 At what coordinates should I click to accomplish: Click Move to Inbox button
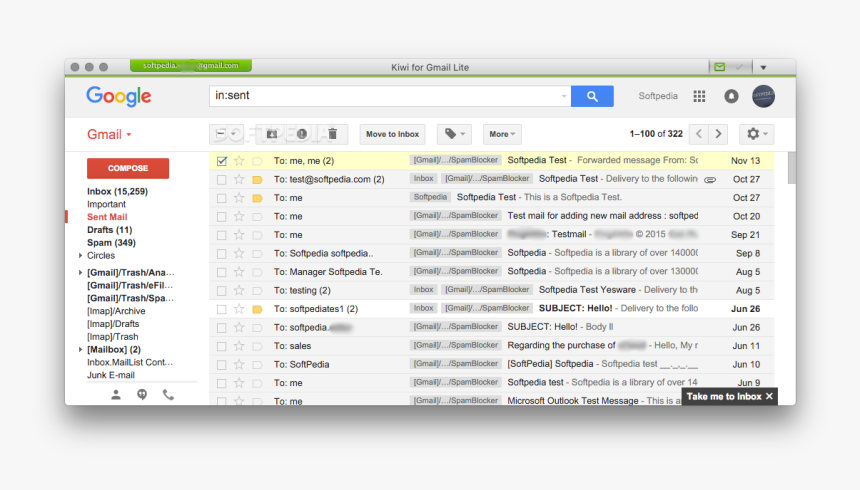click(x=392, y=134)
